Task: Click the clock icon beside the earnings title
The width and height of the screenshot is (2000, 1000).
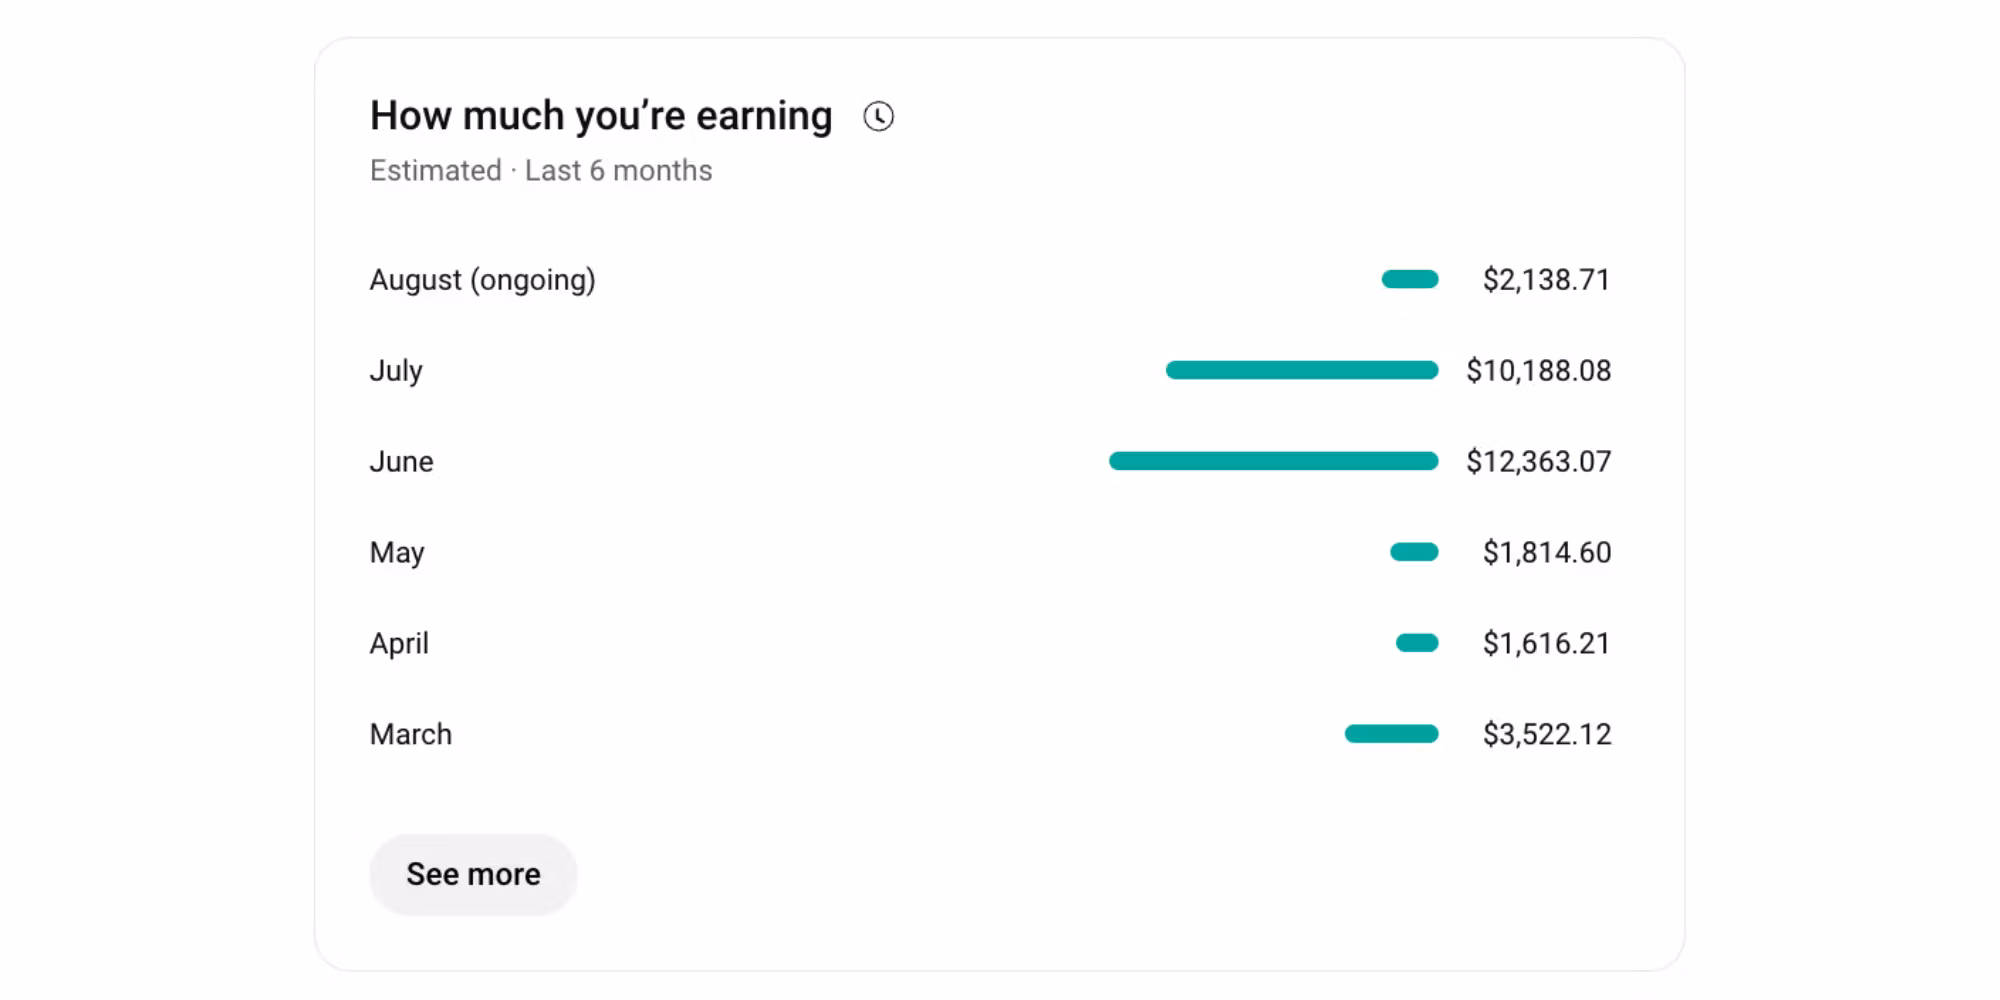Action: point(878,117)
